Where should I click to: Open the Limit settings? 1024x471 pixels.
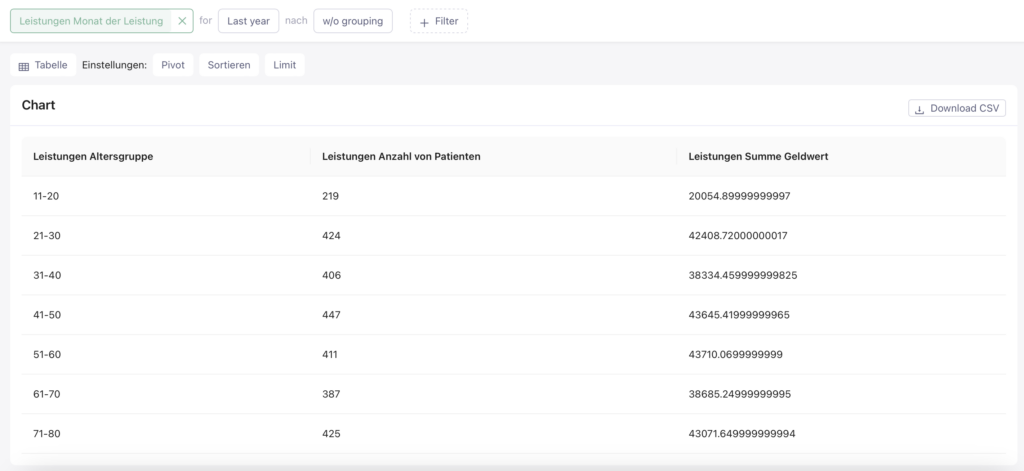pyautogui.click(x=285, y=65)
